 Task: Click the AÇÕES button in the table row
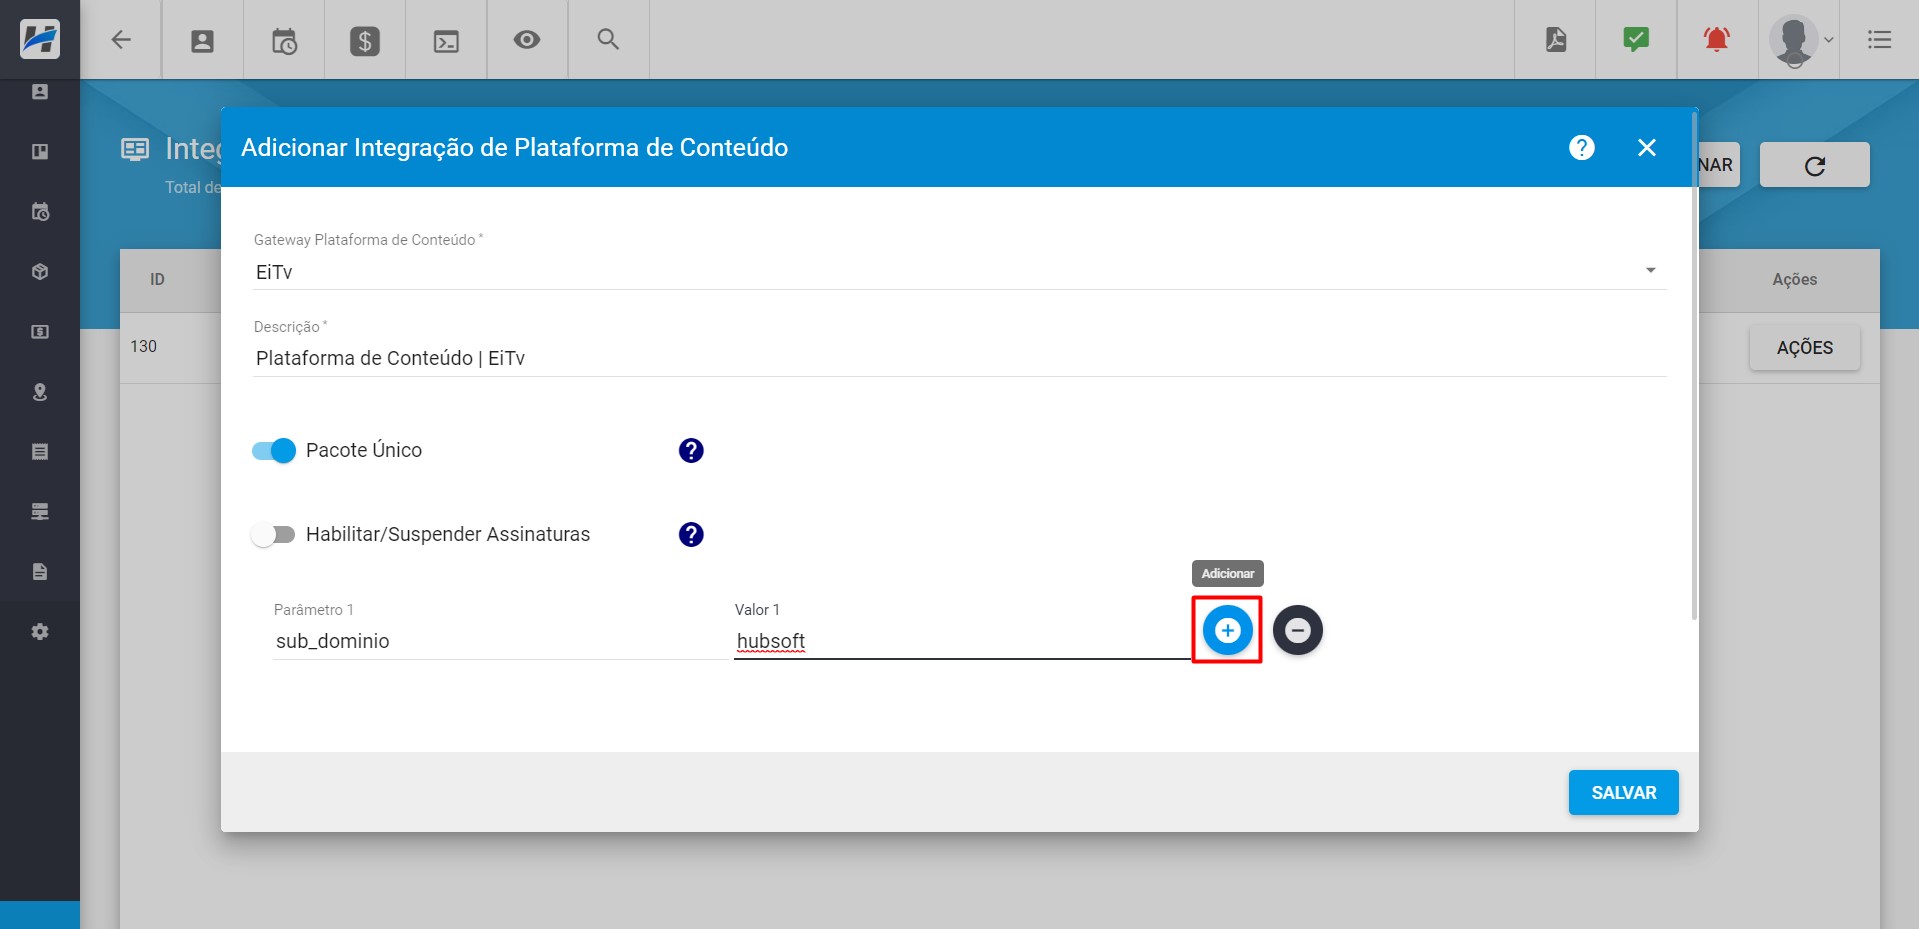click(1804, 347)
